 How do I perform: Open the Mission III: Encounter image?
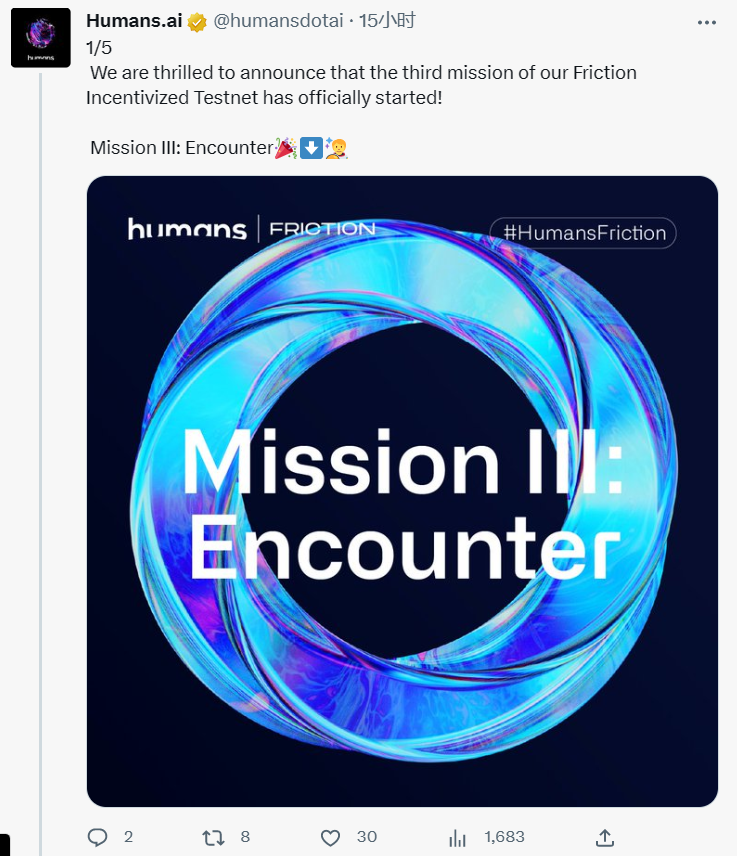click(402, 491)
